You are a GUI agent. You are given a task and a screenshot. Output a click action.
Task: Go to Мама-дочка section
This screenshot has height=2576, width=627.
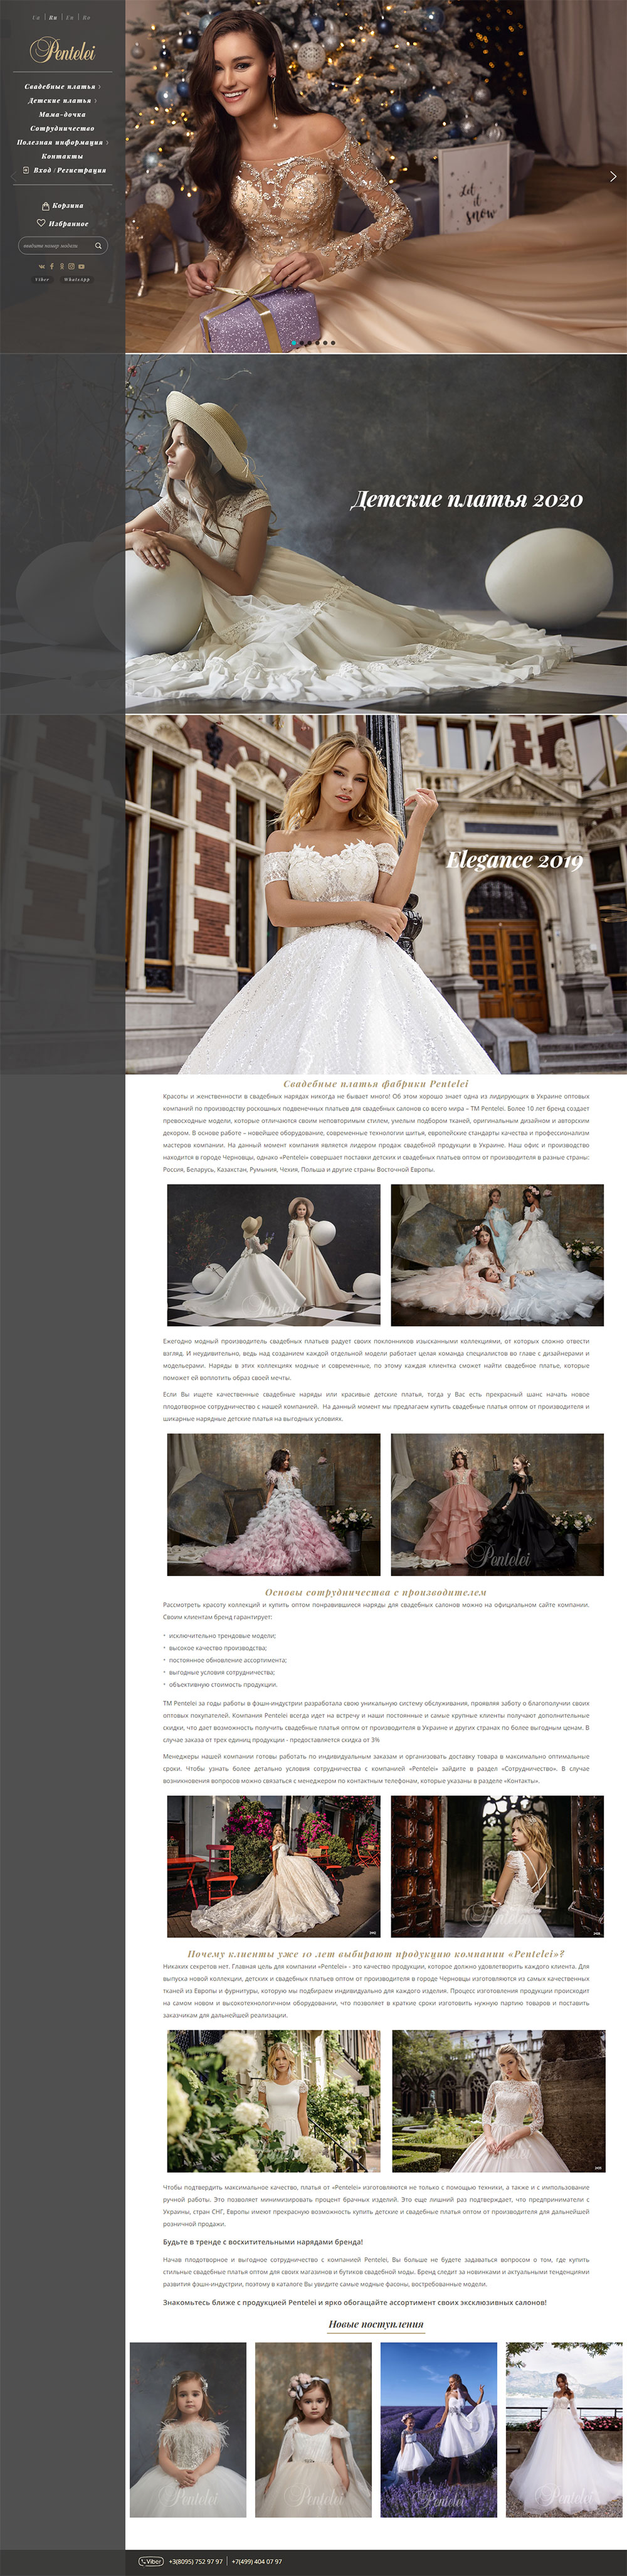pos(62,115)
